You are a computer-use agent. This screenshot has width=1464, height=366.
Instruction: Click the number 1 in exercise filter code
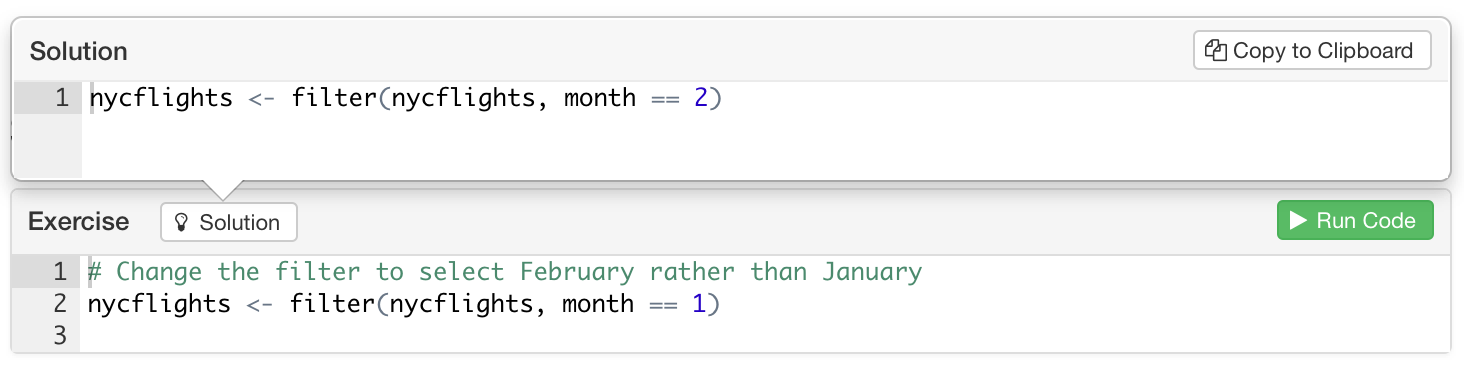click(699, 303)
